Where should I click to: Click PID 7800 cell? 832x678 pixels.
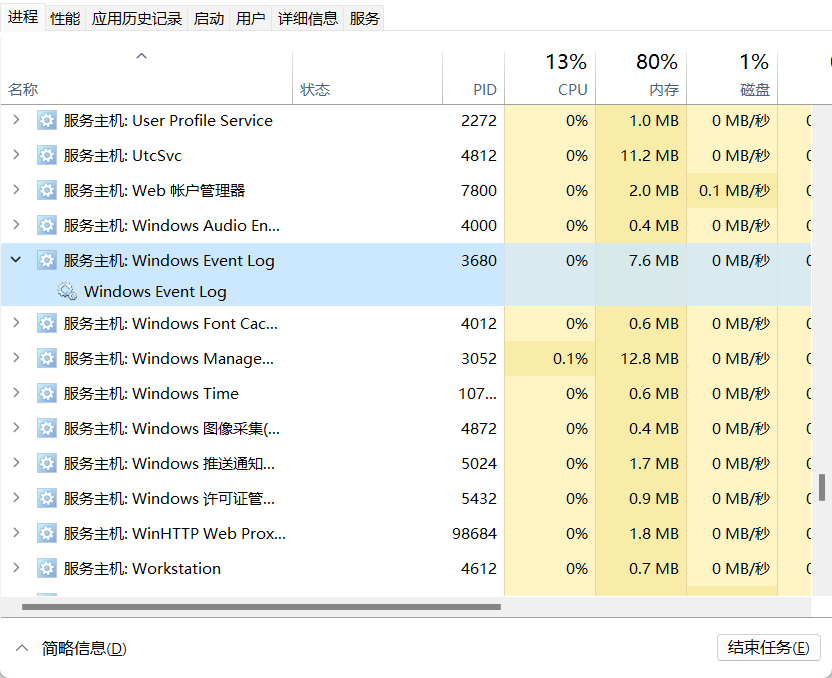479,190
